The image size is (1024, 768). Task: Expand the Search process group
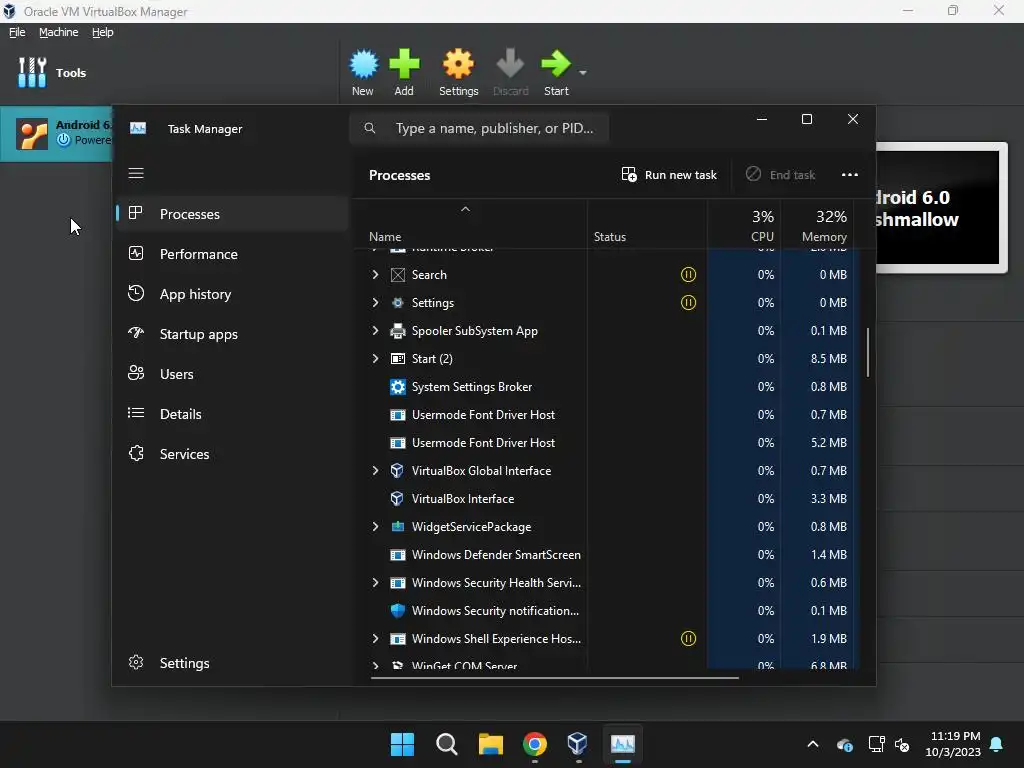pos(376,274)
